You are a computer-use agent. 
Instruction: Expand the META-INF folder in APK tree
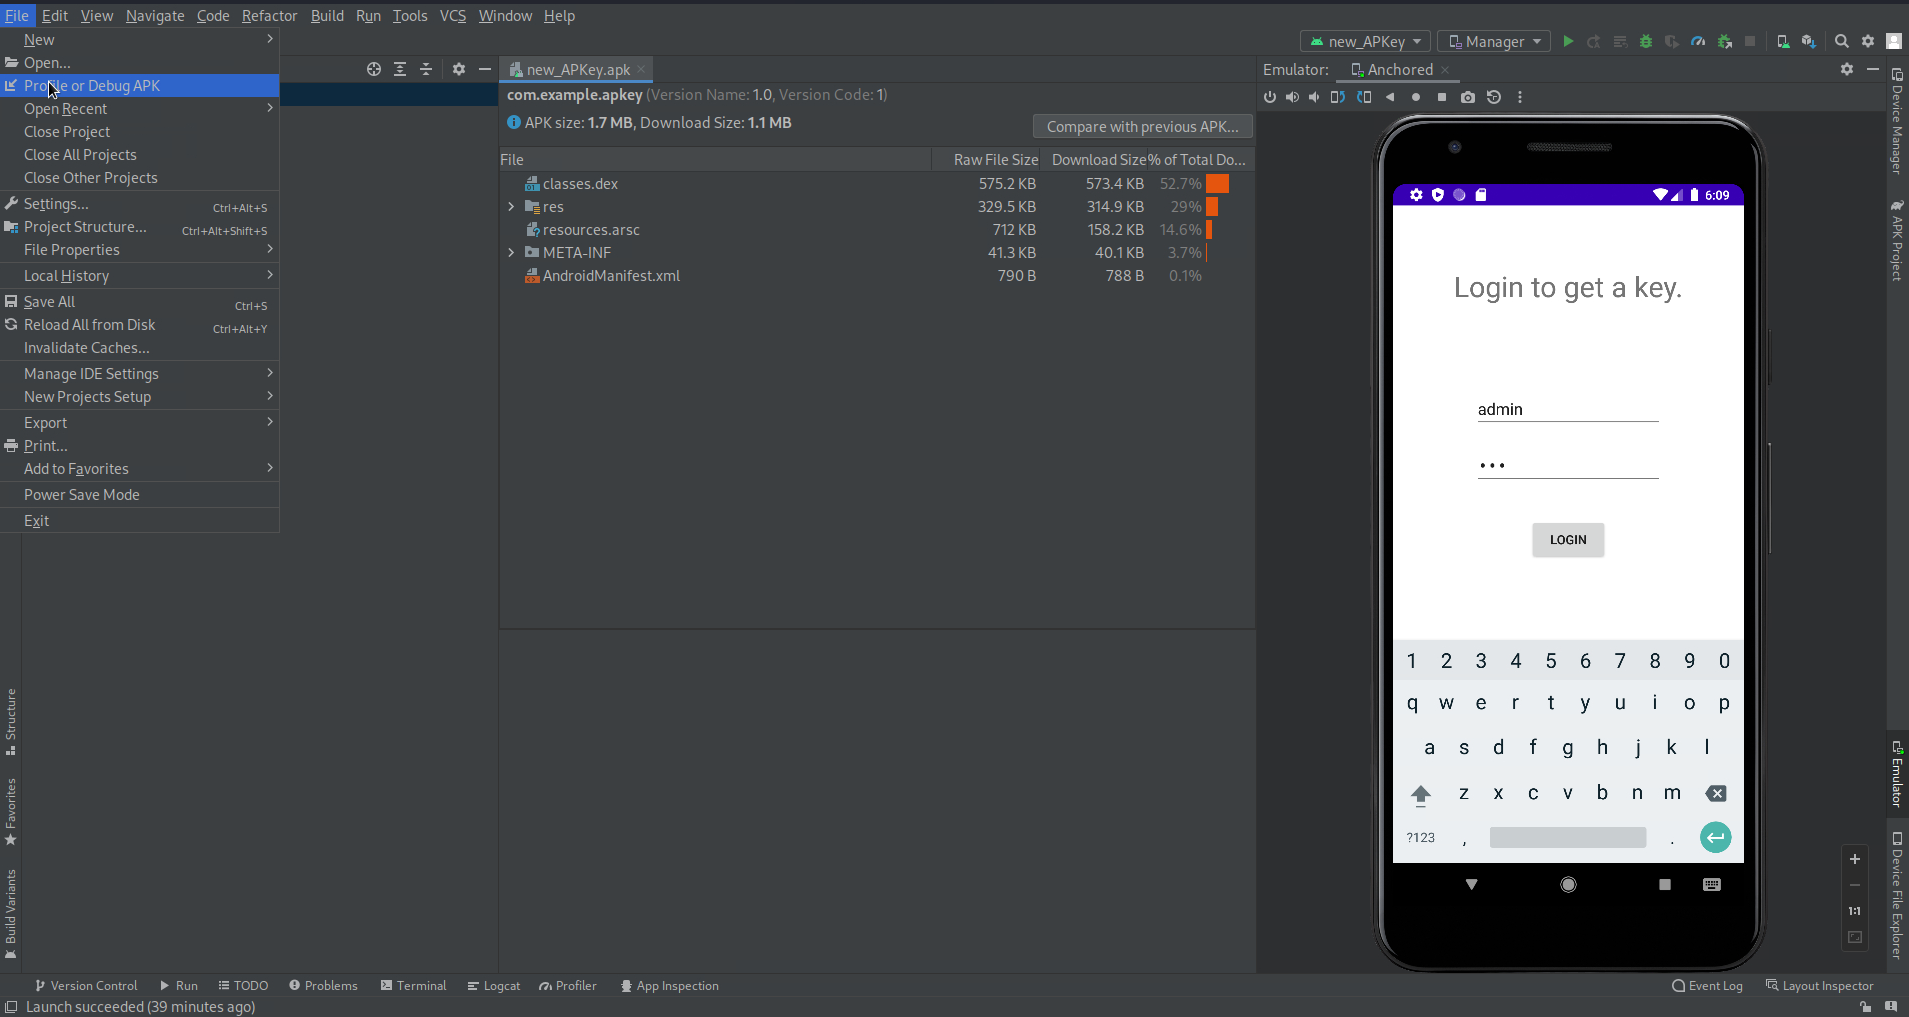pos(511,253)
